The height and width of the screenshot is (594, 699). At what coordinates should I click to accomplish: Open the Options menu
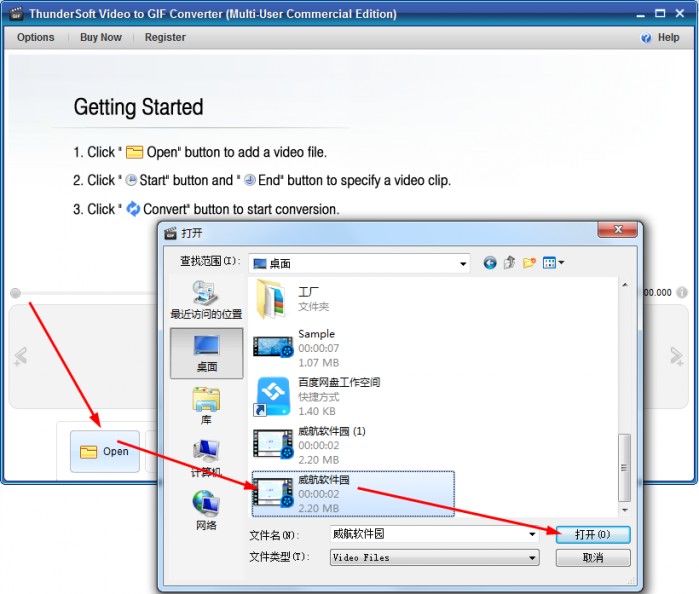click(36, 37)
